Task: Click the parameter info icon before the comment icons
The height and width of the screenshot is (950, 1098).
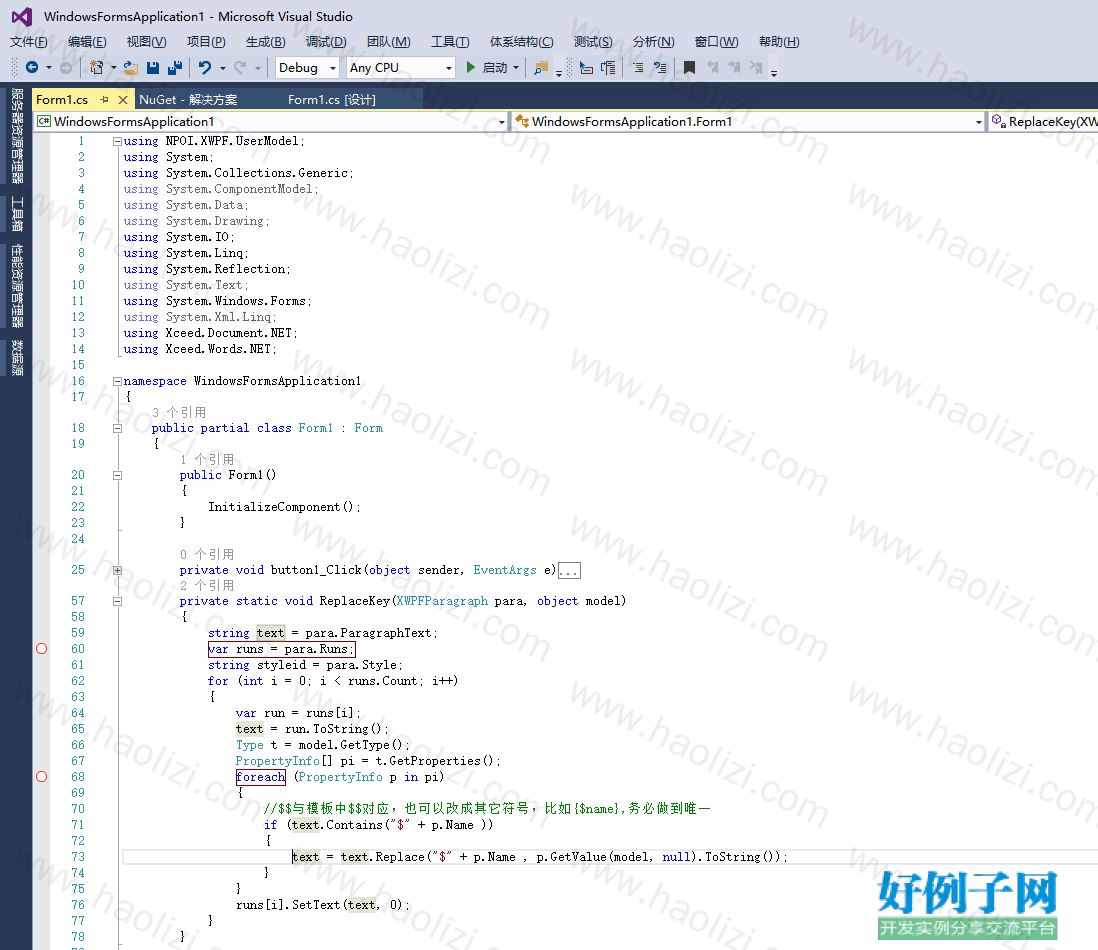Action: pos(608,67)
